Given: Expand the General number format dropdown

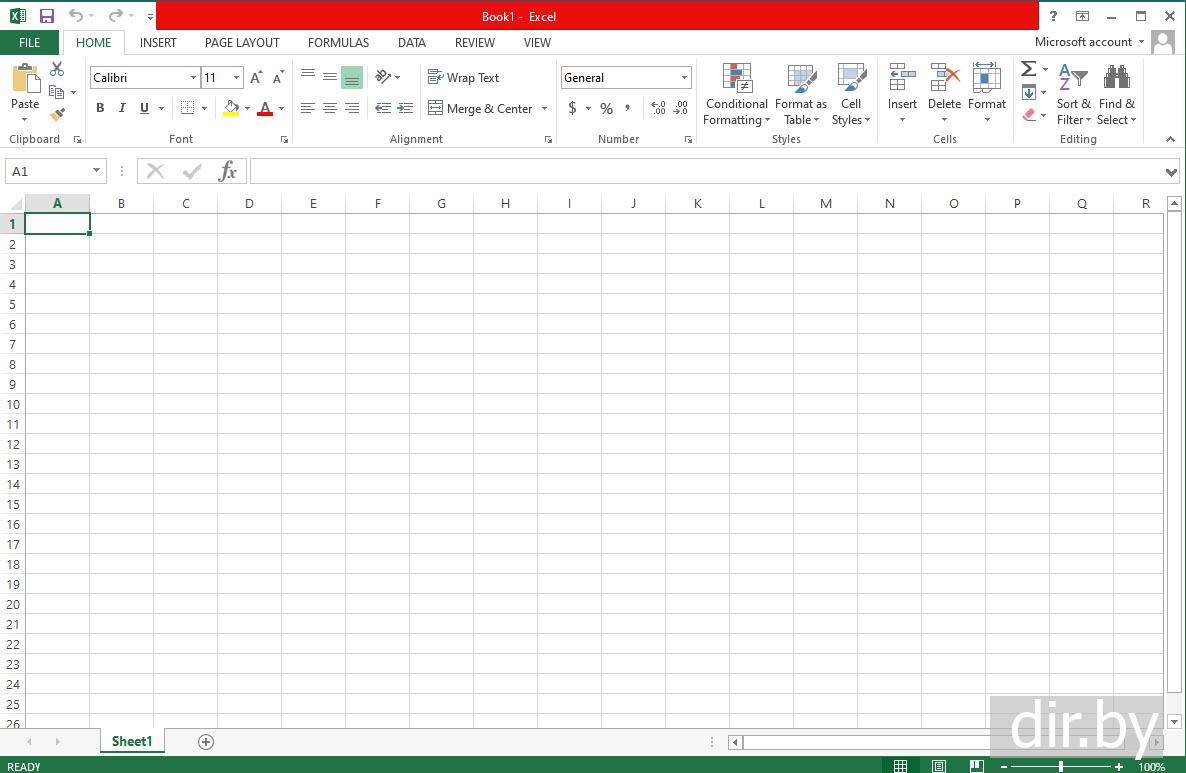Looking at the screenshot, I should 684,78.
